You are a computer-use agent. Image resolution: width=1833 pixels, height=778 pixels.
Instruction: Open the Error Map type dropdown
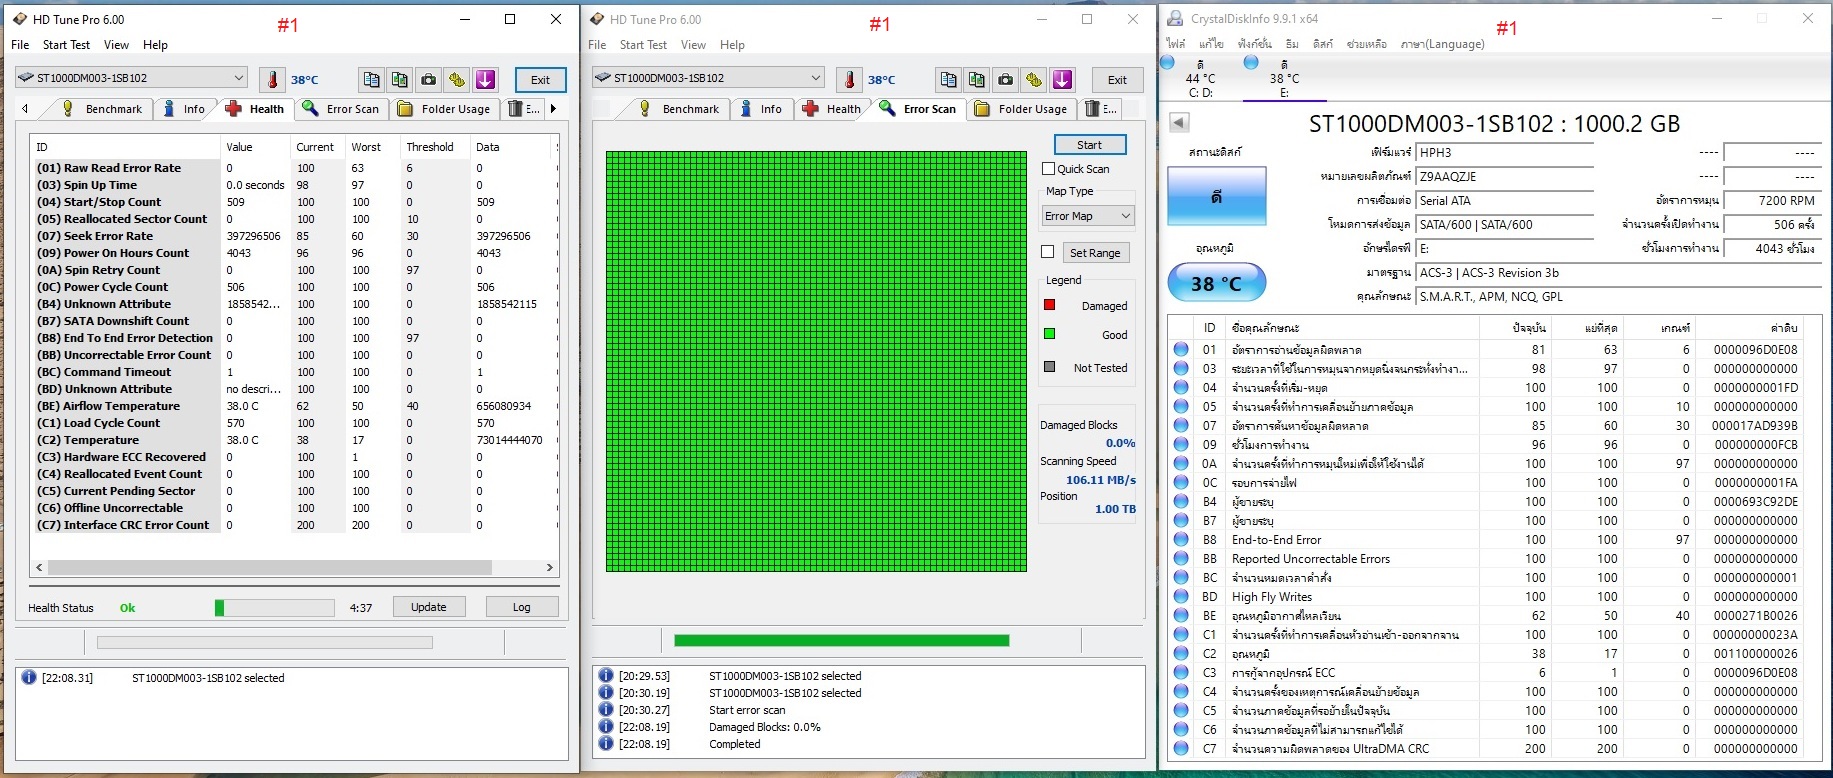1088,216
